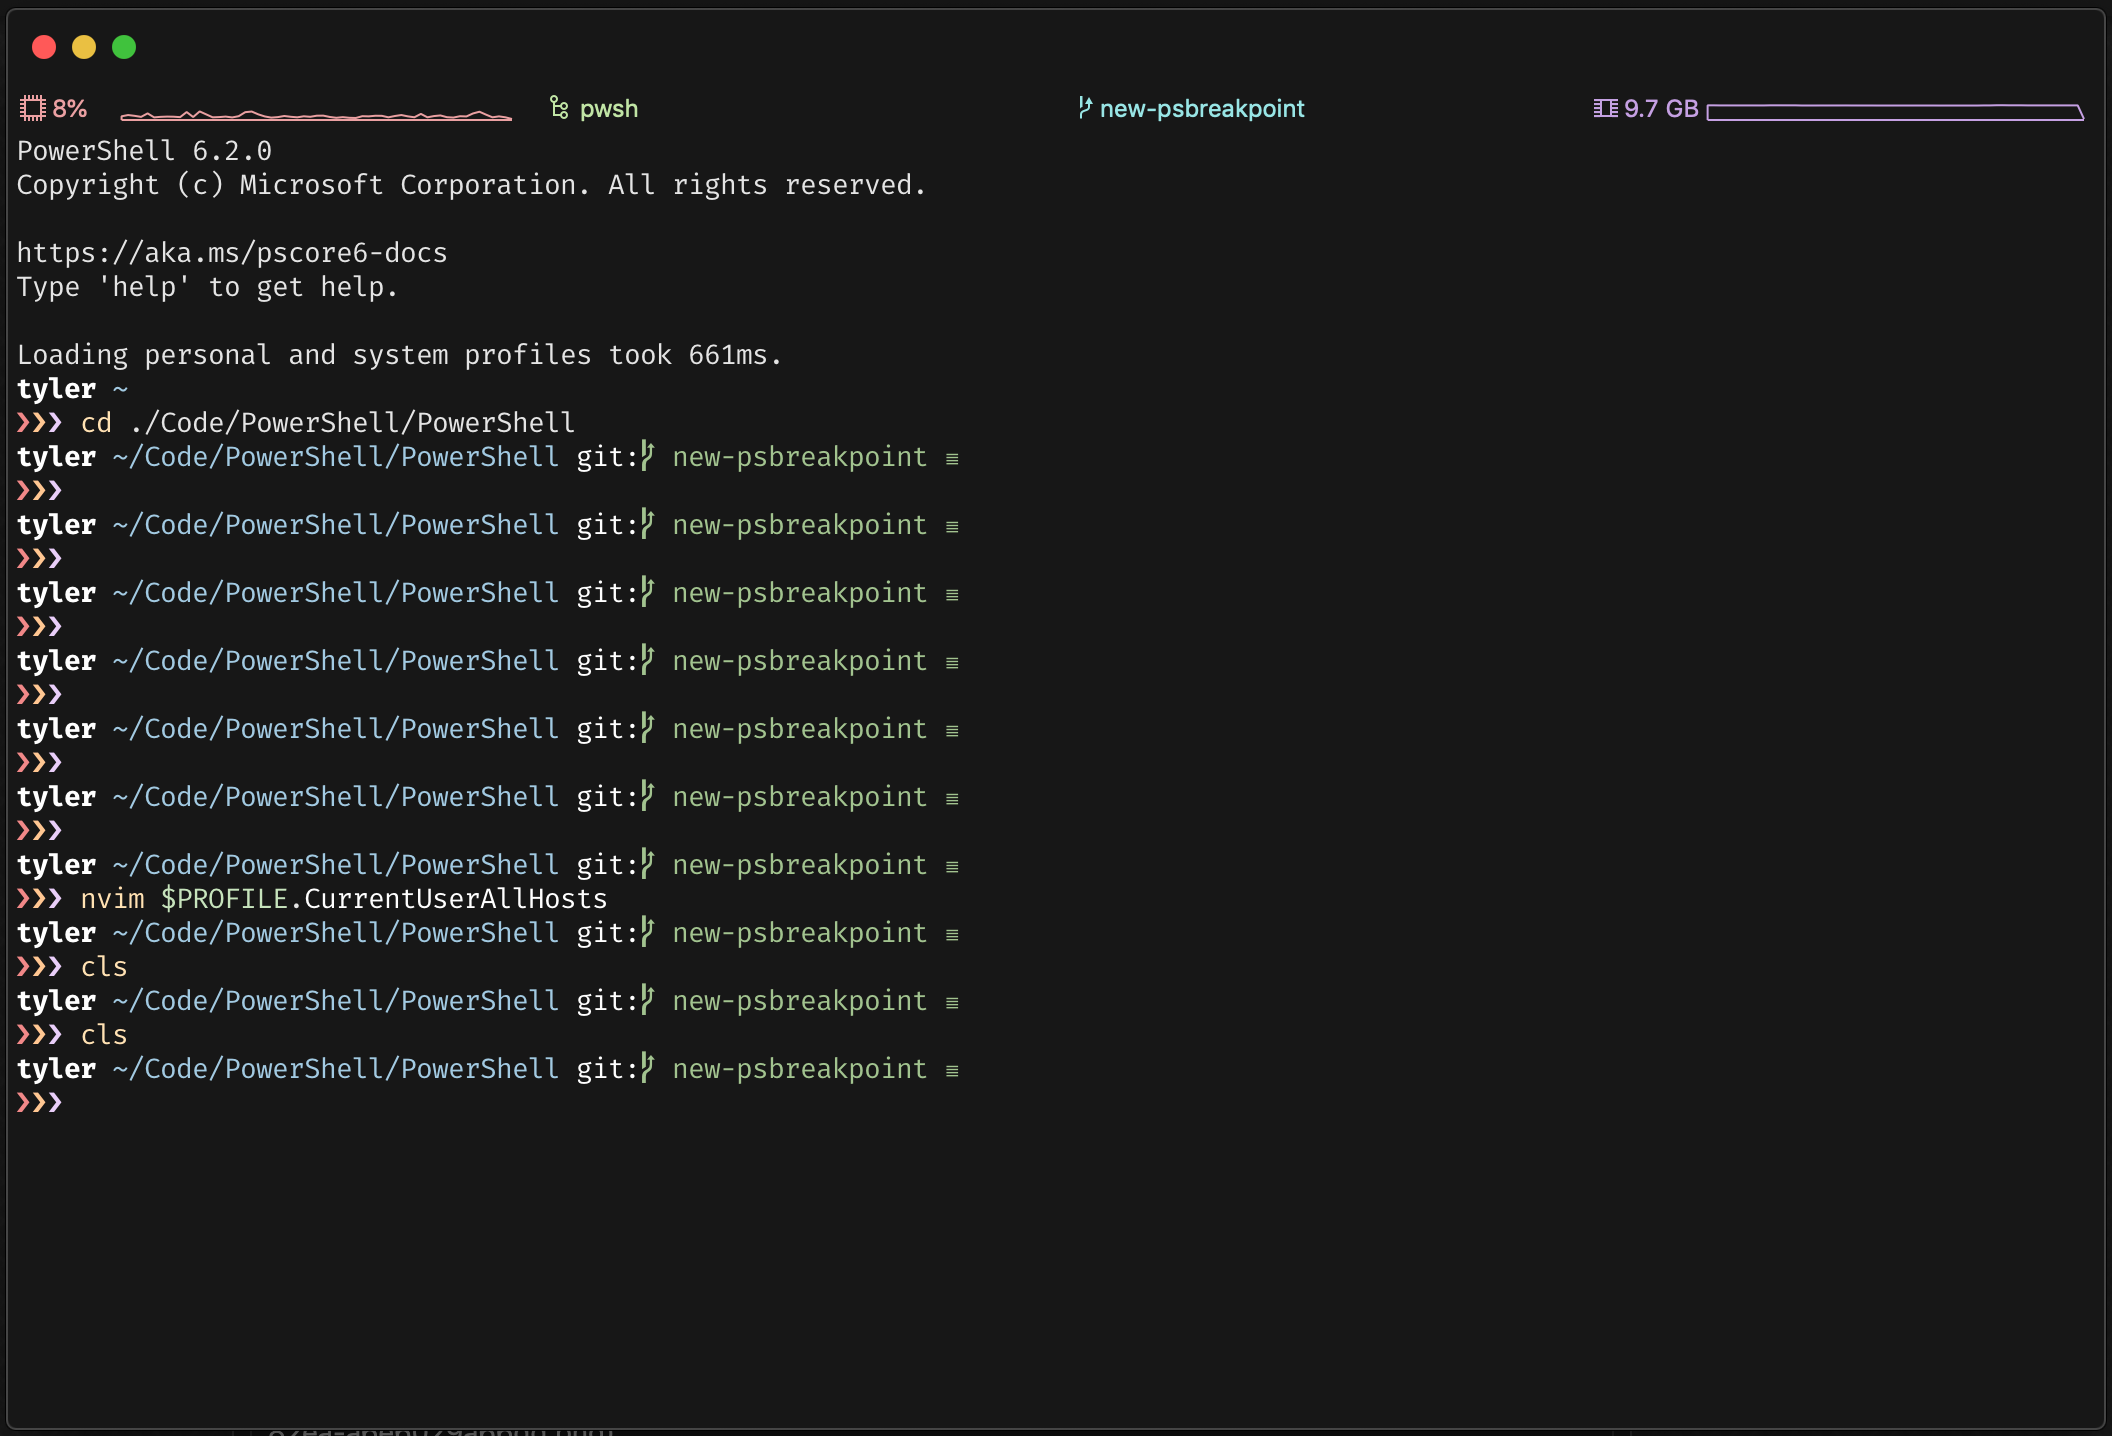This screenshot has width=2112, height=1436.
Task: Click the ~/Code/PowerShell/PowerShell path in the latest prompt
Action: pos(334,1068)
